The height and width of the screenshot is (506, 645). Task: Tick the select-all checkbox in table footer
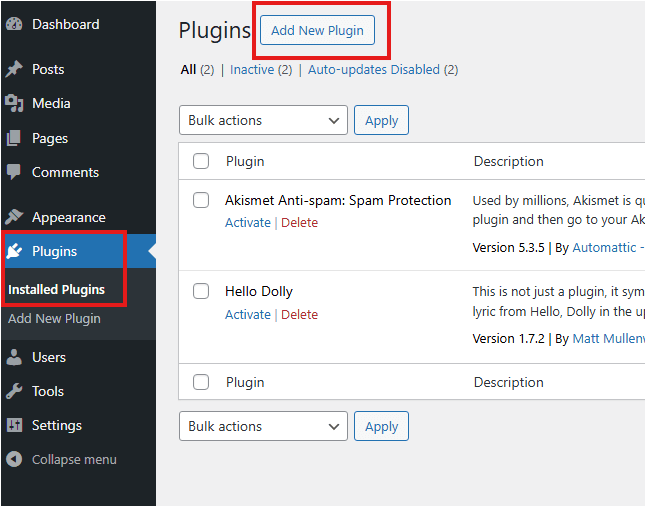click(x=201, y=382)
